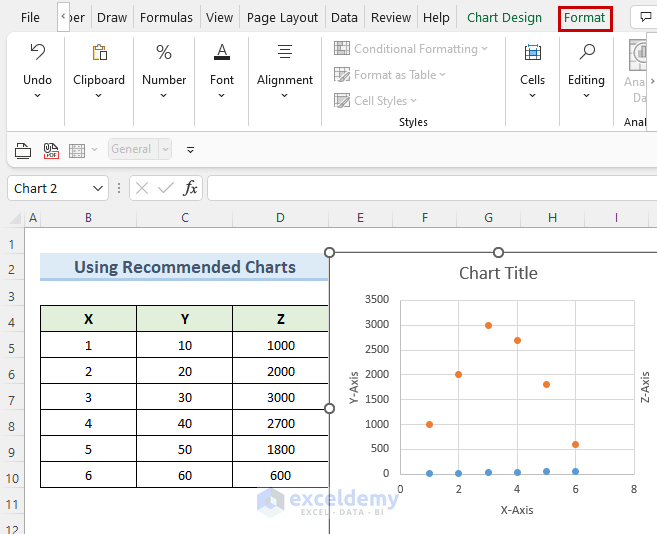Switch to the Data tab
This screenshot has height=534, width=657.
(344, 18)
